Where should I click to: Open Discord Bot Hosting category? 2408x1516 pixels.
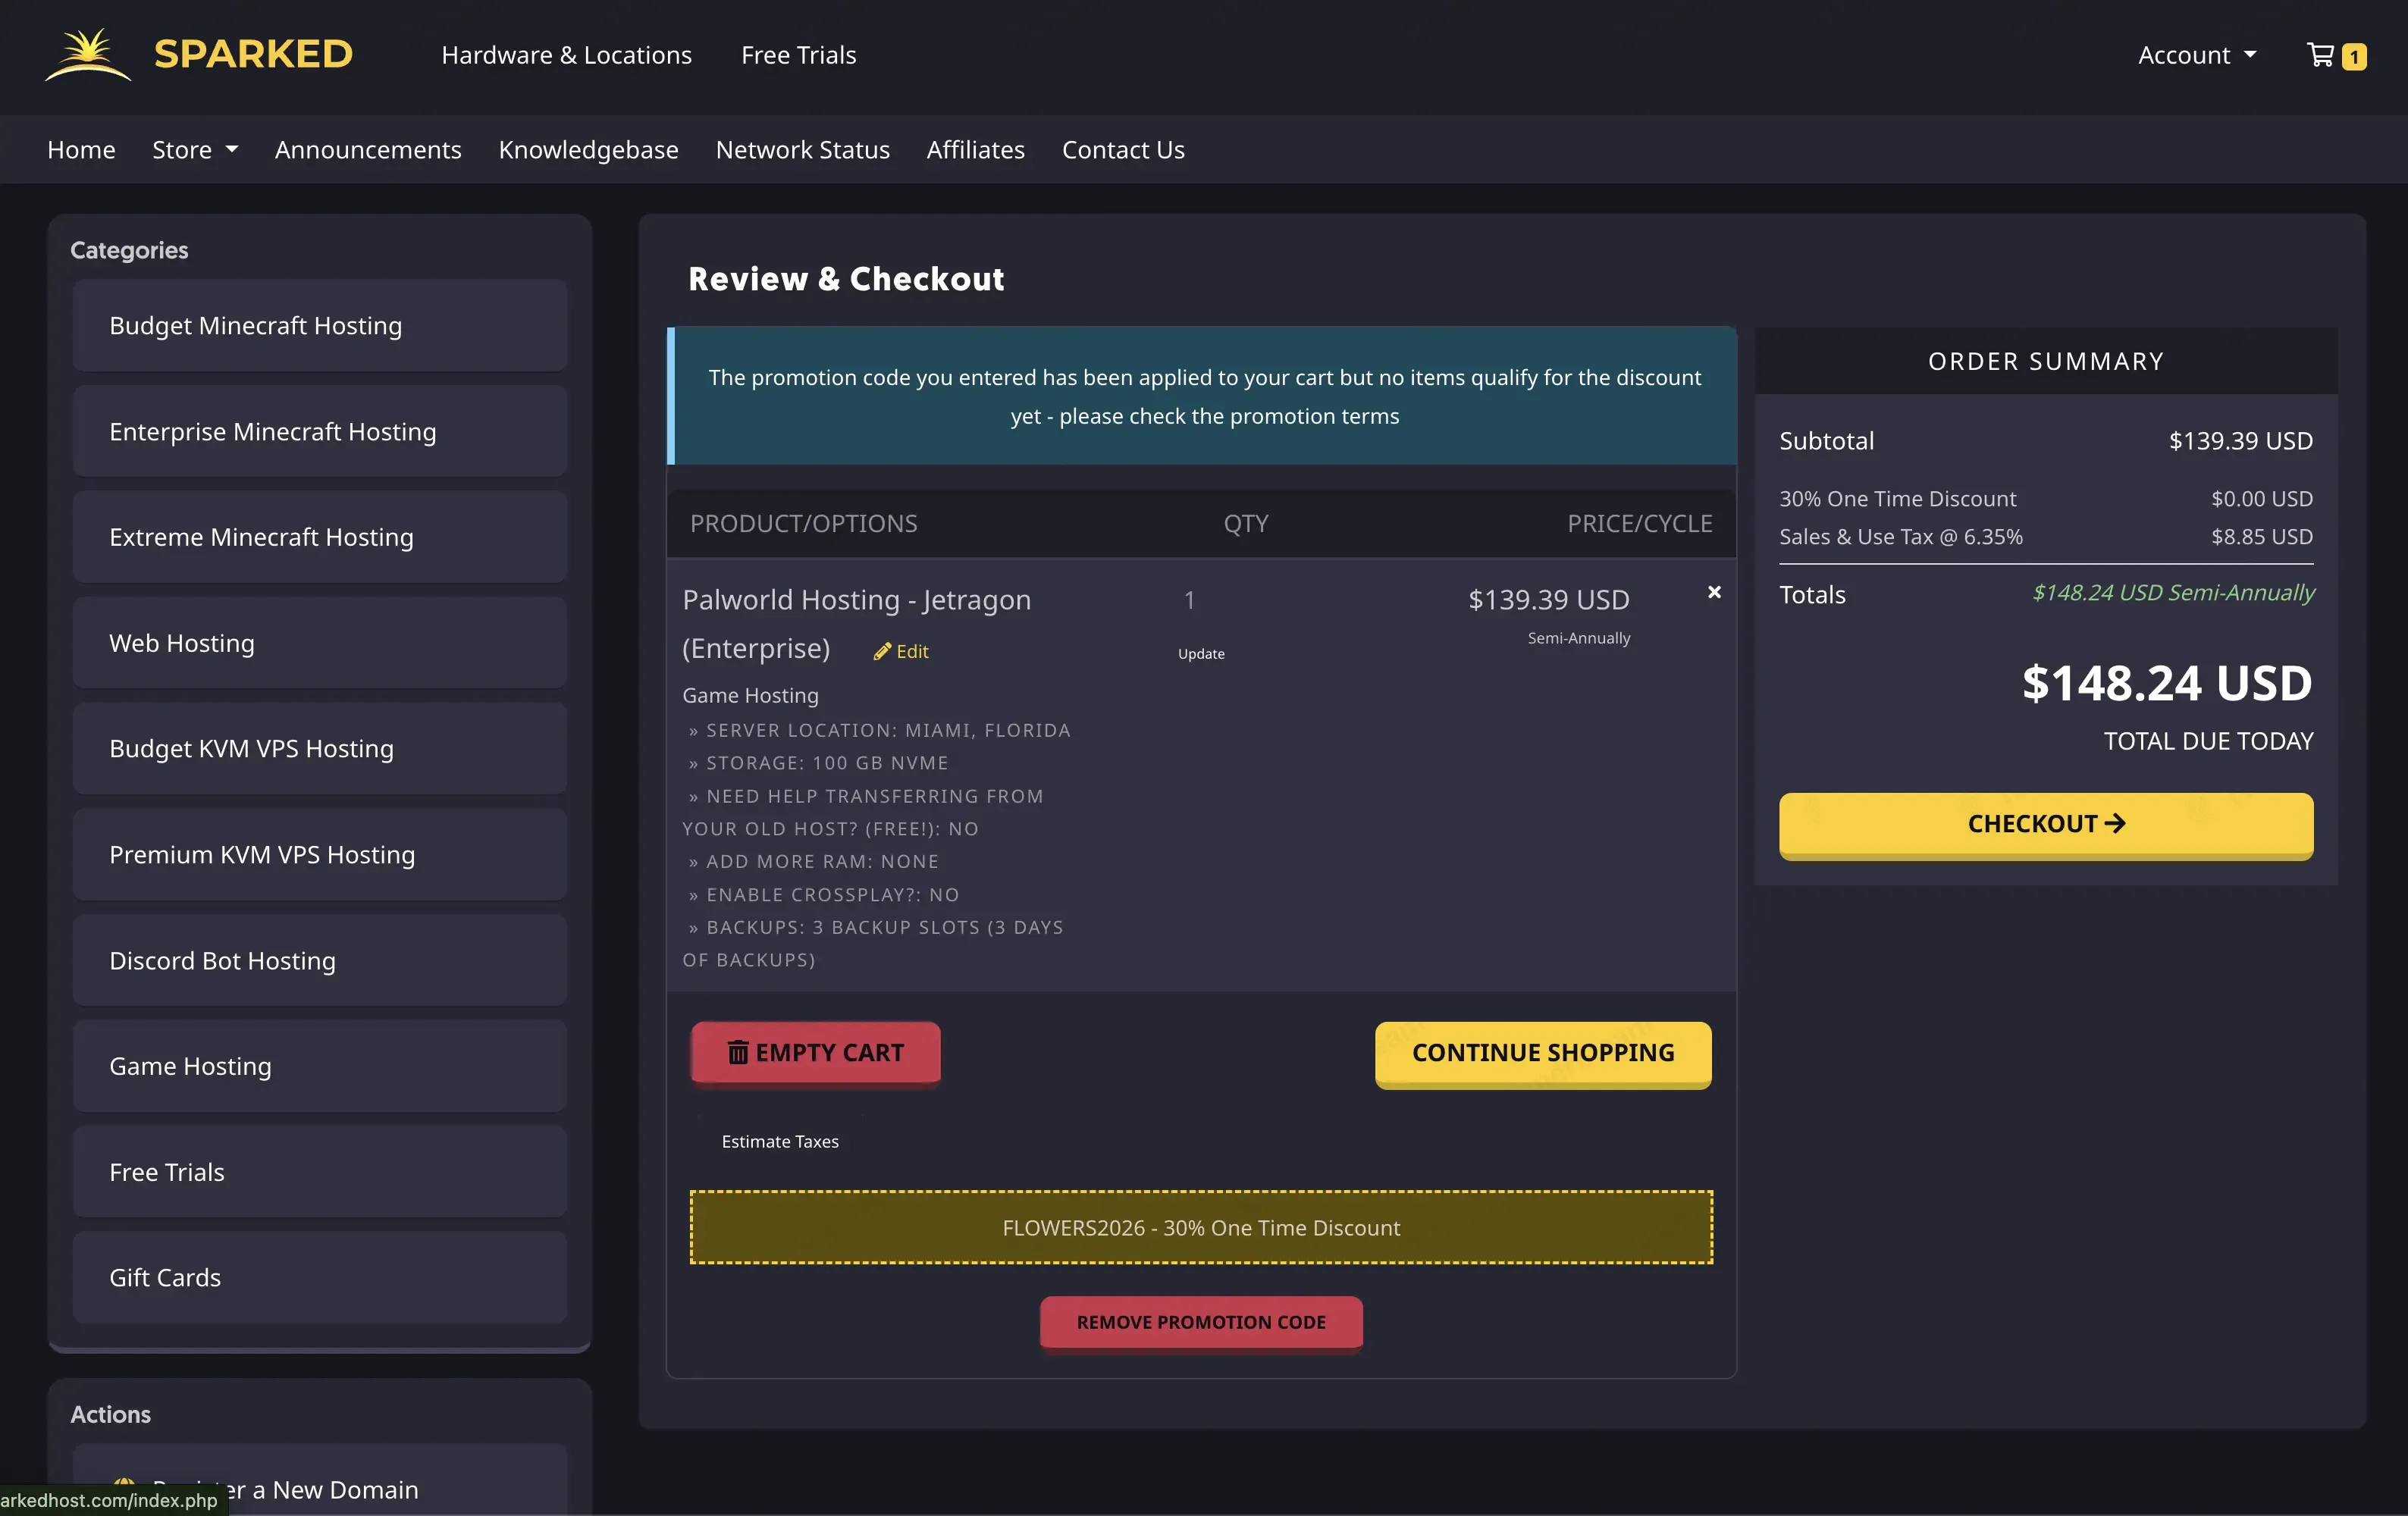coord(320,960)
